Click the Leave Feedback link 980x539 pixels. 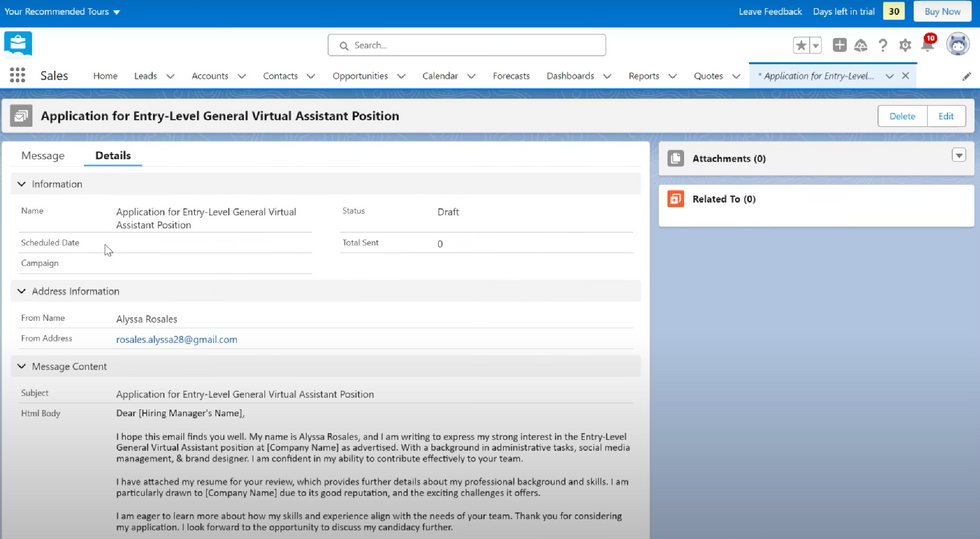pyautogui.click(x=770, y=11)
